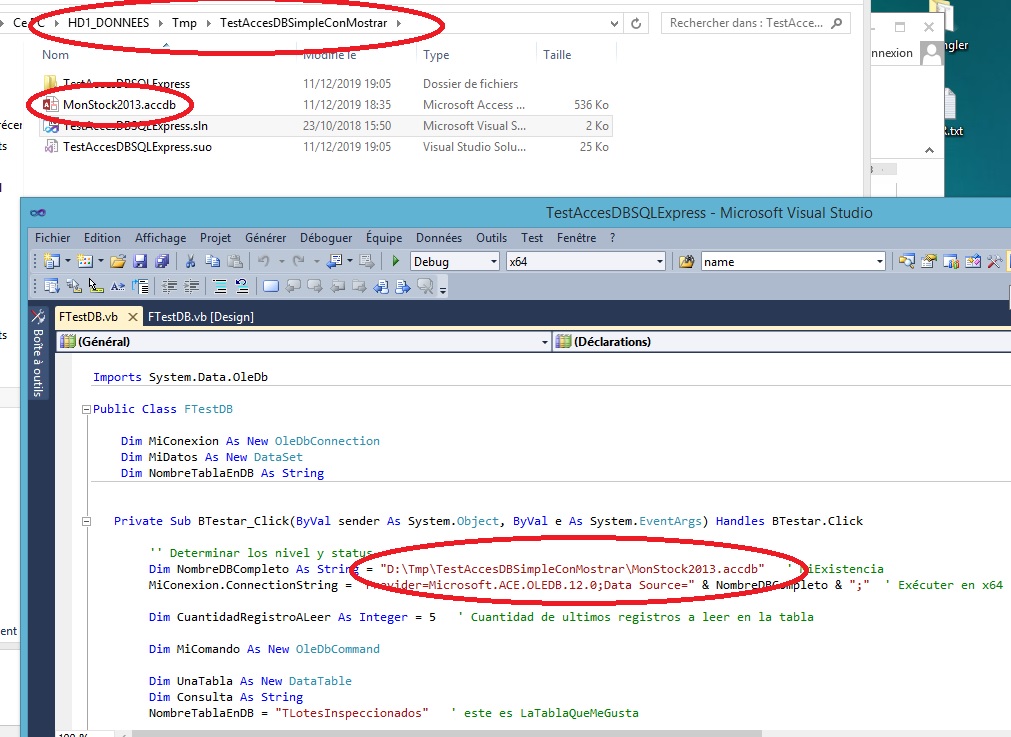This screenshot has height=737, width=1011.
Task: Select the TestAccesDBSQLExpress.sln file row
Action: click(x=326, y=126)
